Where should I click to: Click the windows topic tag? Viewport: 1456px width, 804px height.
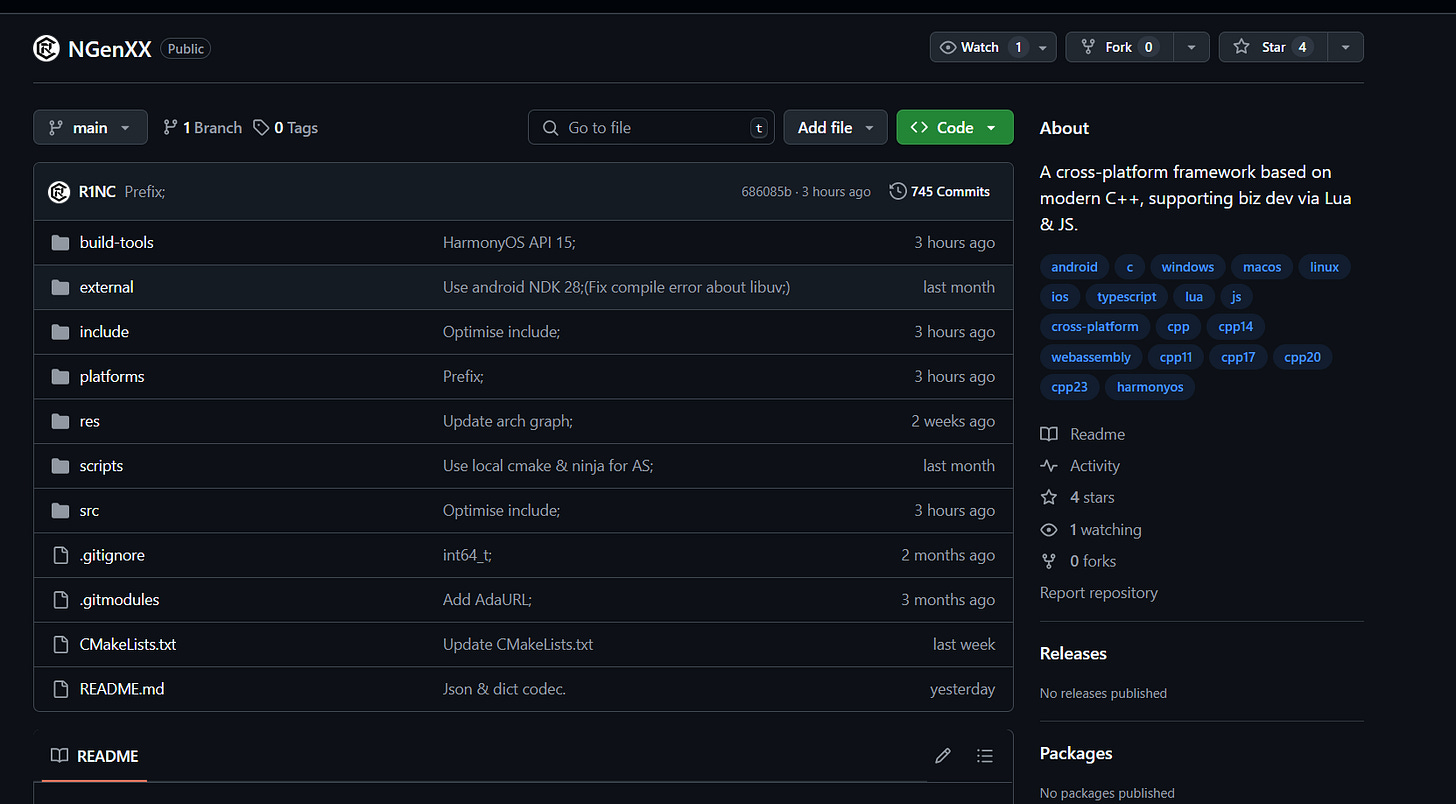(x=1188, y=267)
